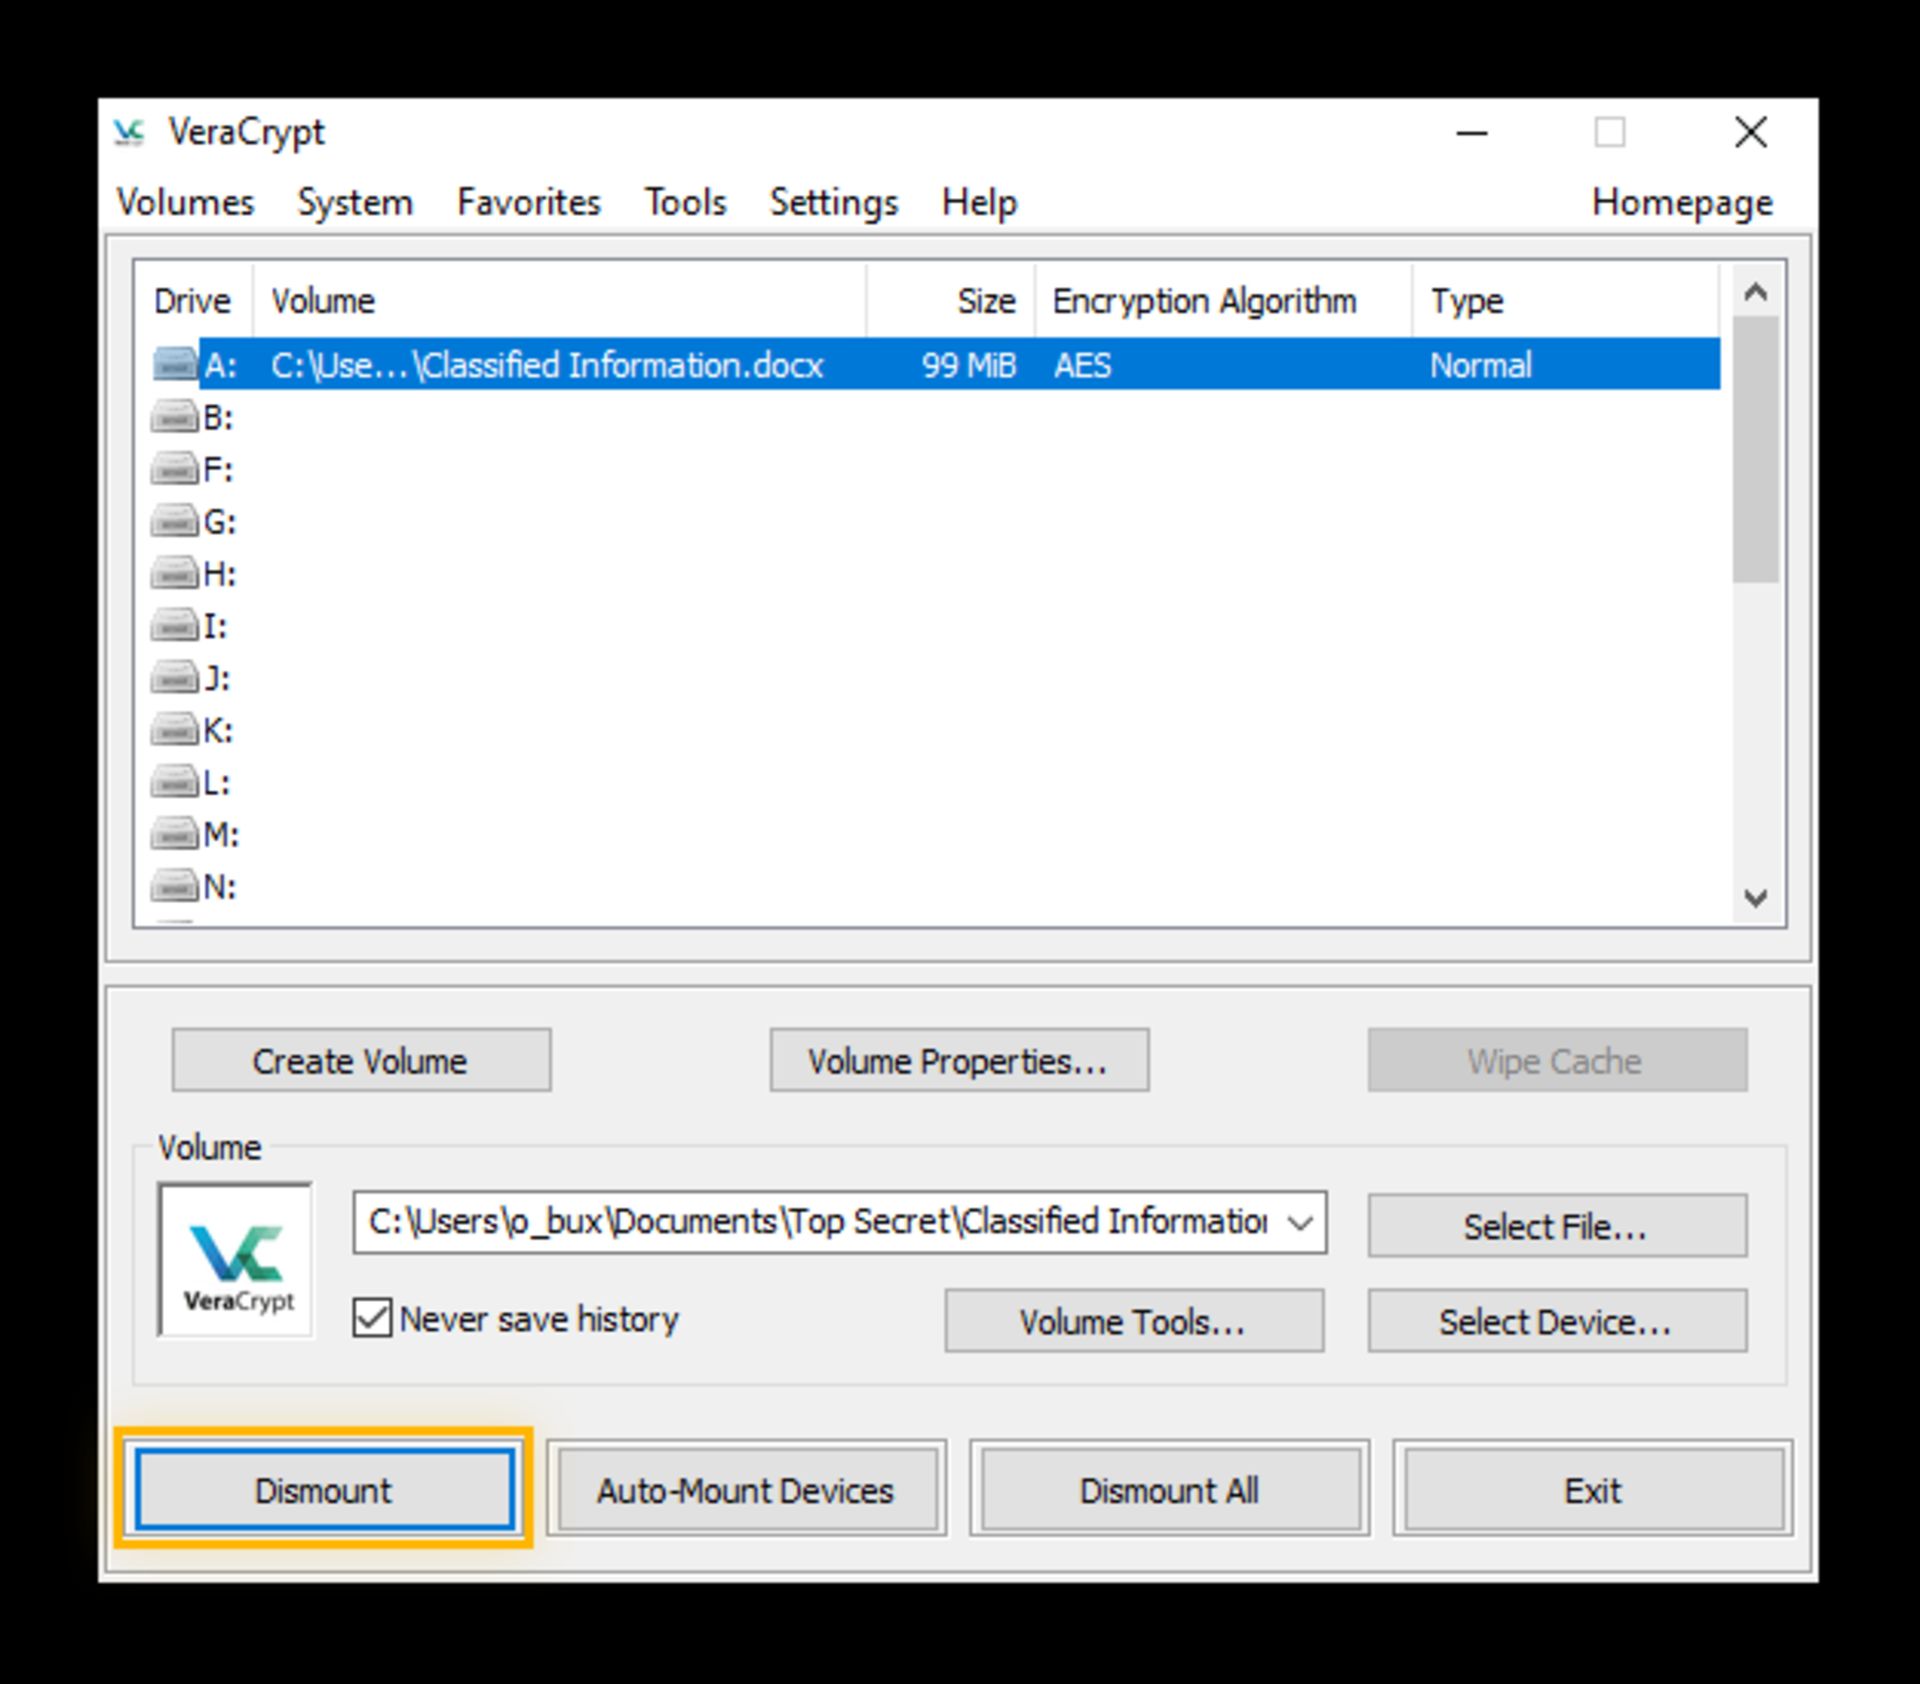Click the drive list scrollbar thumb
This screenshot has height=1684, width=1920.
pos(1755,448)
